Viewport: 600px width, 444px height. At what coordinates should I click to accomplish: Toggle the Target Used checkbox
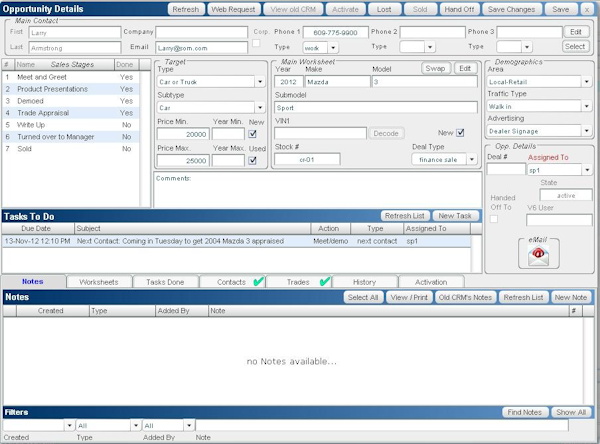[253, 160]
